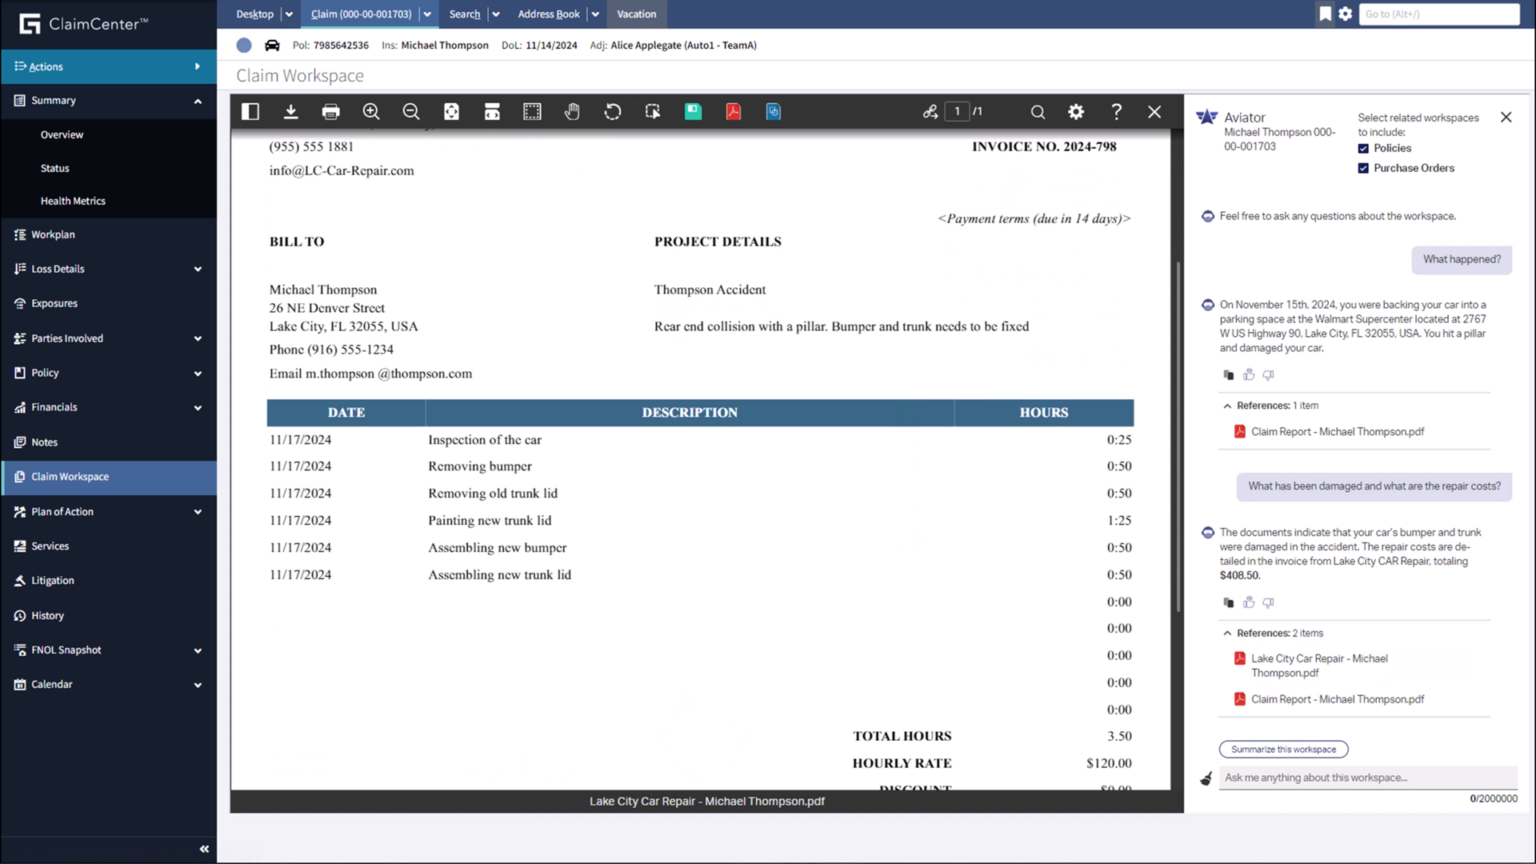Screen dimensions: 1536x864
Task: Uncheck the Policies workspace checkbox
Action: (x=1363, y=148)
